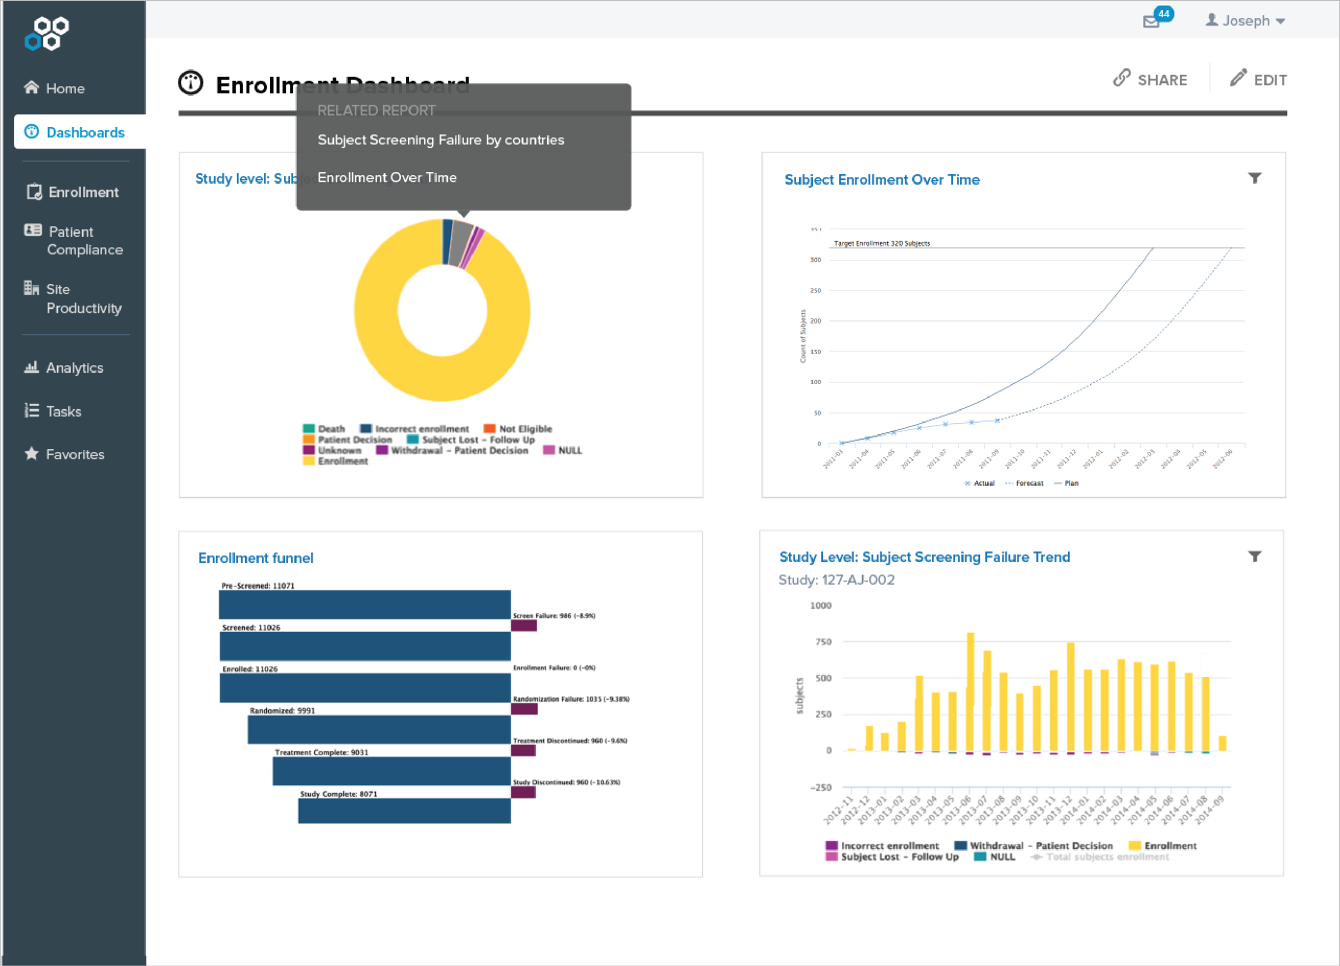Filter the Subject Enrollment Over Time chart
This screenshot has height=966, width=1340.
1255,178
